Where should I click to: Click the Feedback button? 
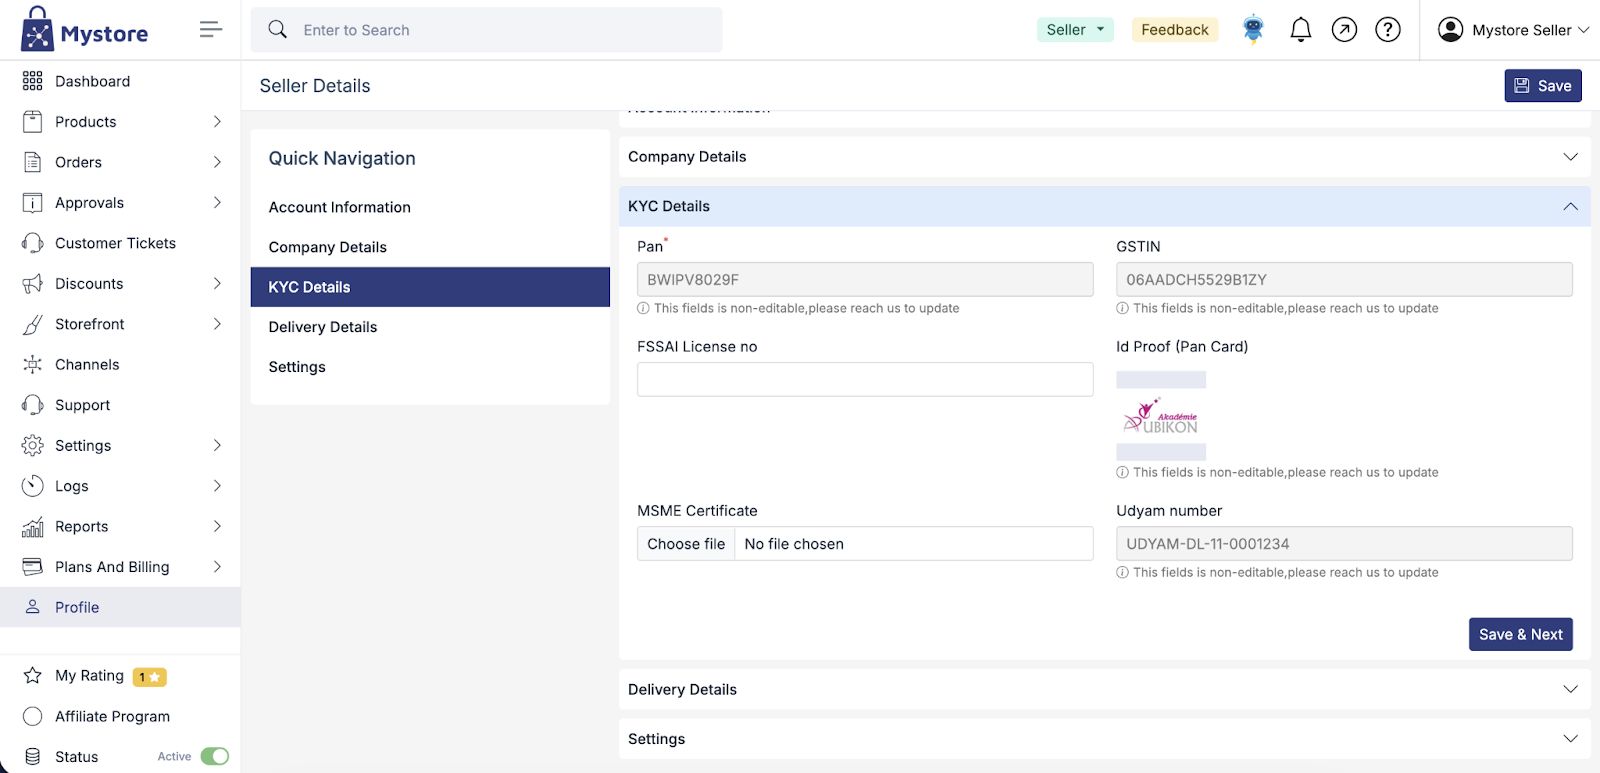1174,30
